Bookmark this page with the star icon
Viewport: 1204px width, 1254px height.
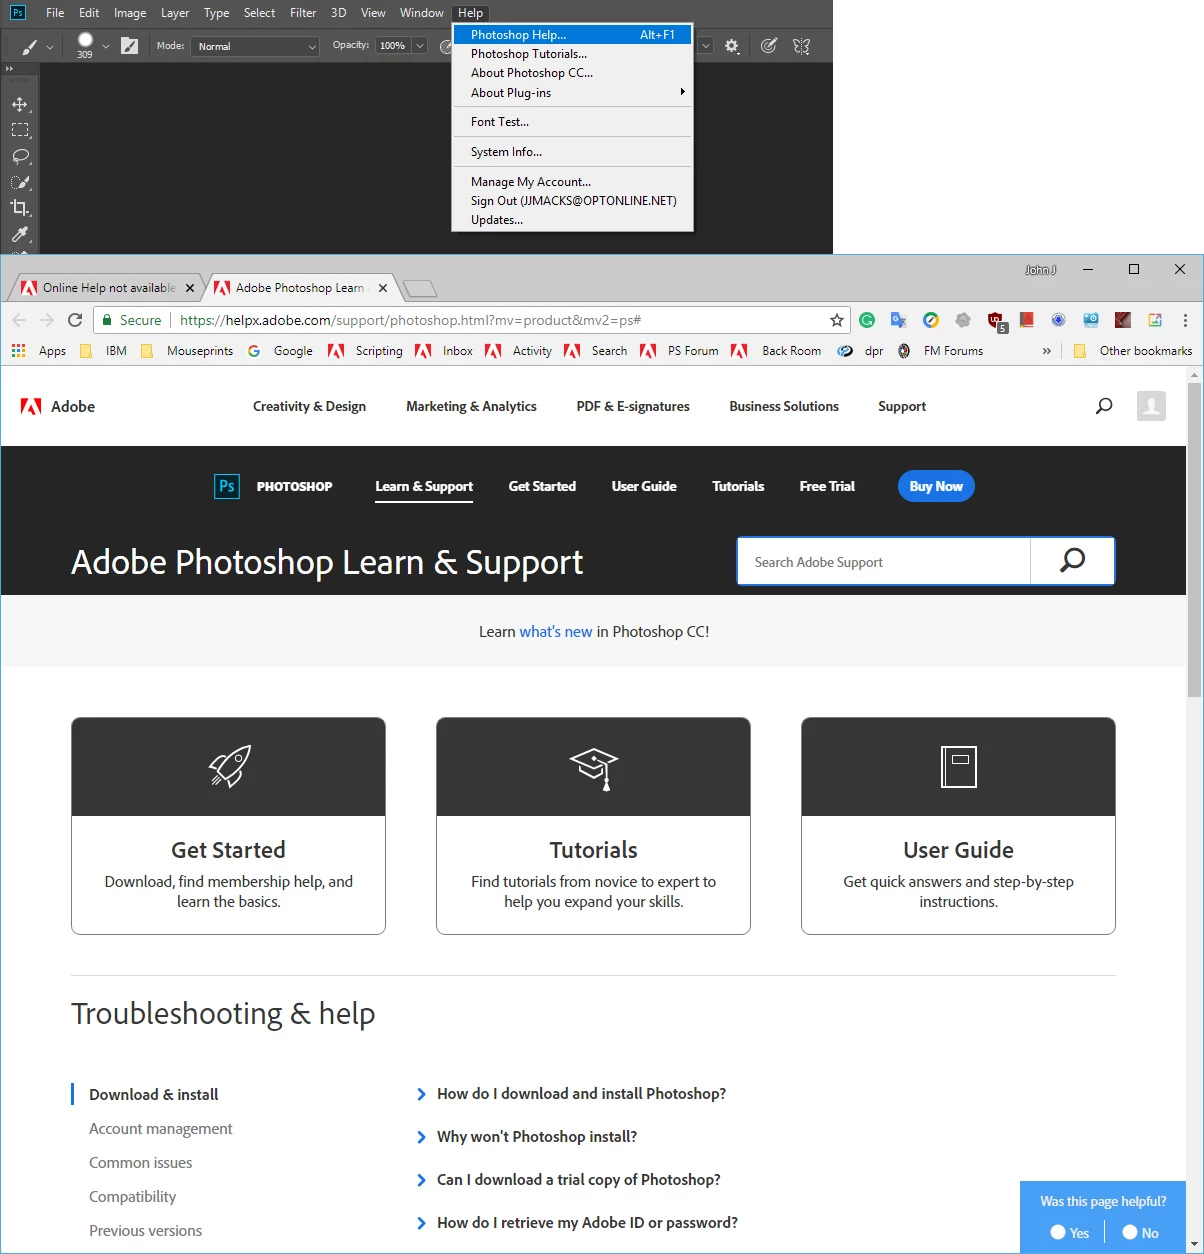point(837,320)
